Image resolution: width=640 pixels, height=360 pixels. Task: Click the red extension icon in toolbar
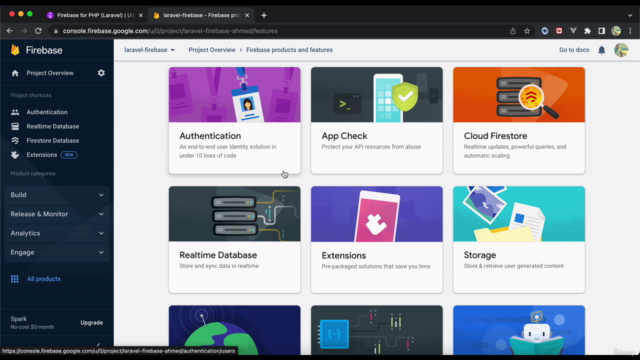tap(559, 31)
